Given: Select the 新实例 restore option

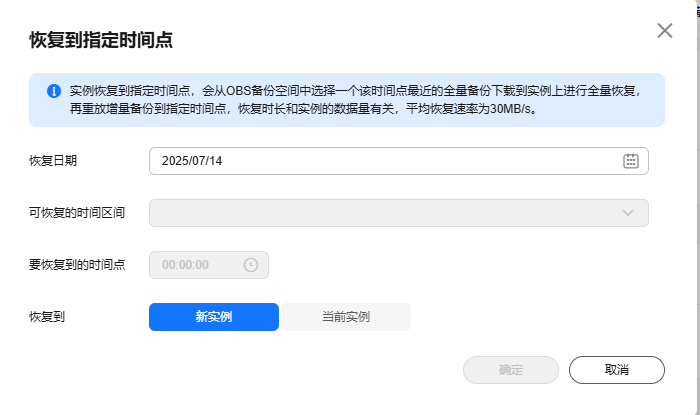Looking at the screenshot, I should point(214,317).
